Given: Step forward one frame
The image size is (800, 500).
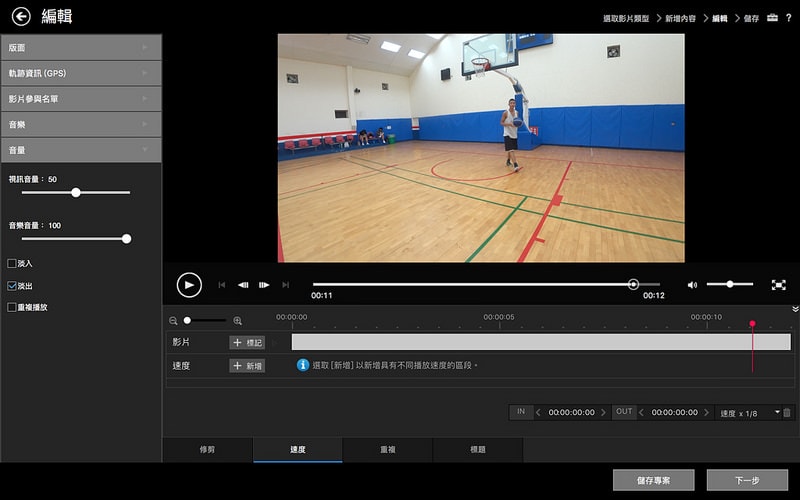Looking at the screenshot, I should coord(264,285).
